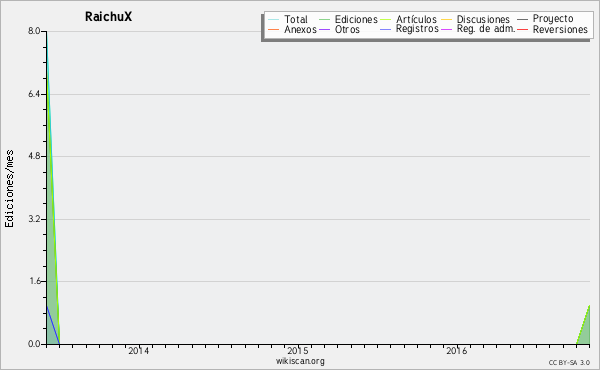Click the Ediciones/mes axis label
This screenshot has height=370, width=600.
[x=9, y=189]
